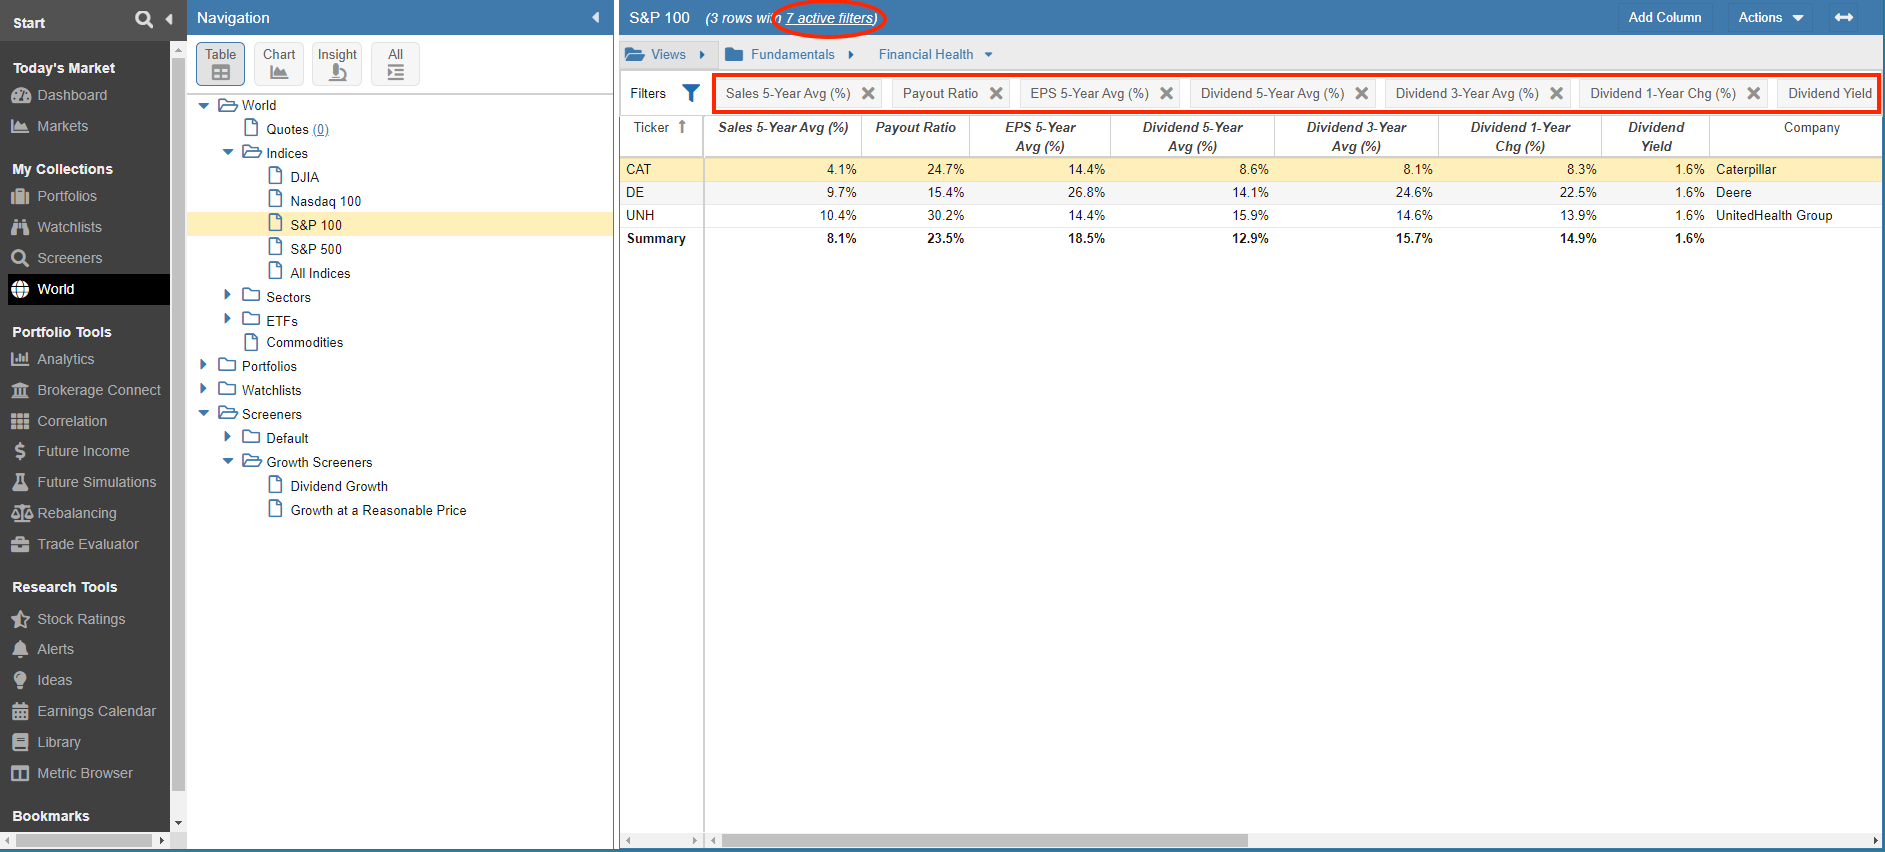Expand the Sectors folder

[x=228, y=295]
